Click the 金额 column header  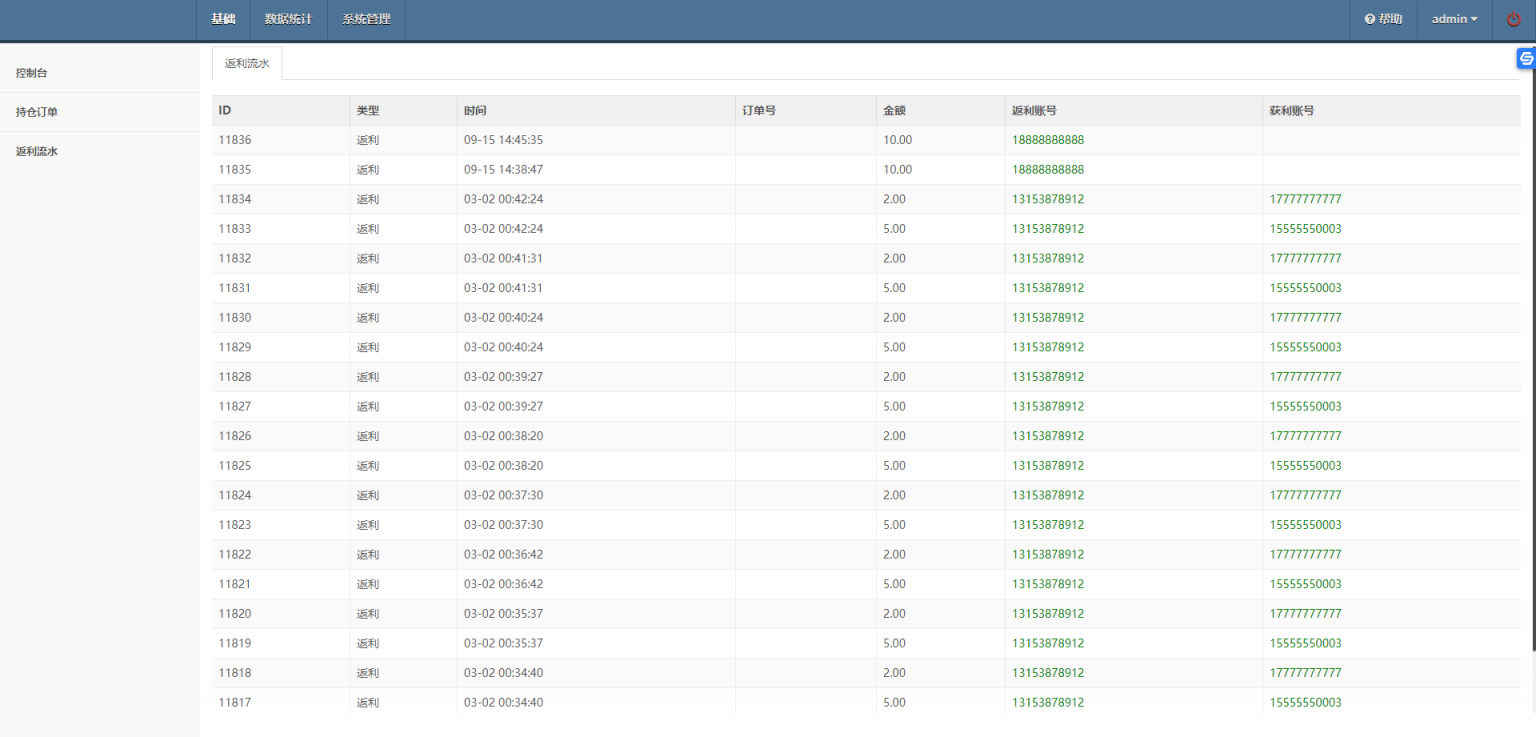click(894, 110)
